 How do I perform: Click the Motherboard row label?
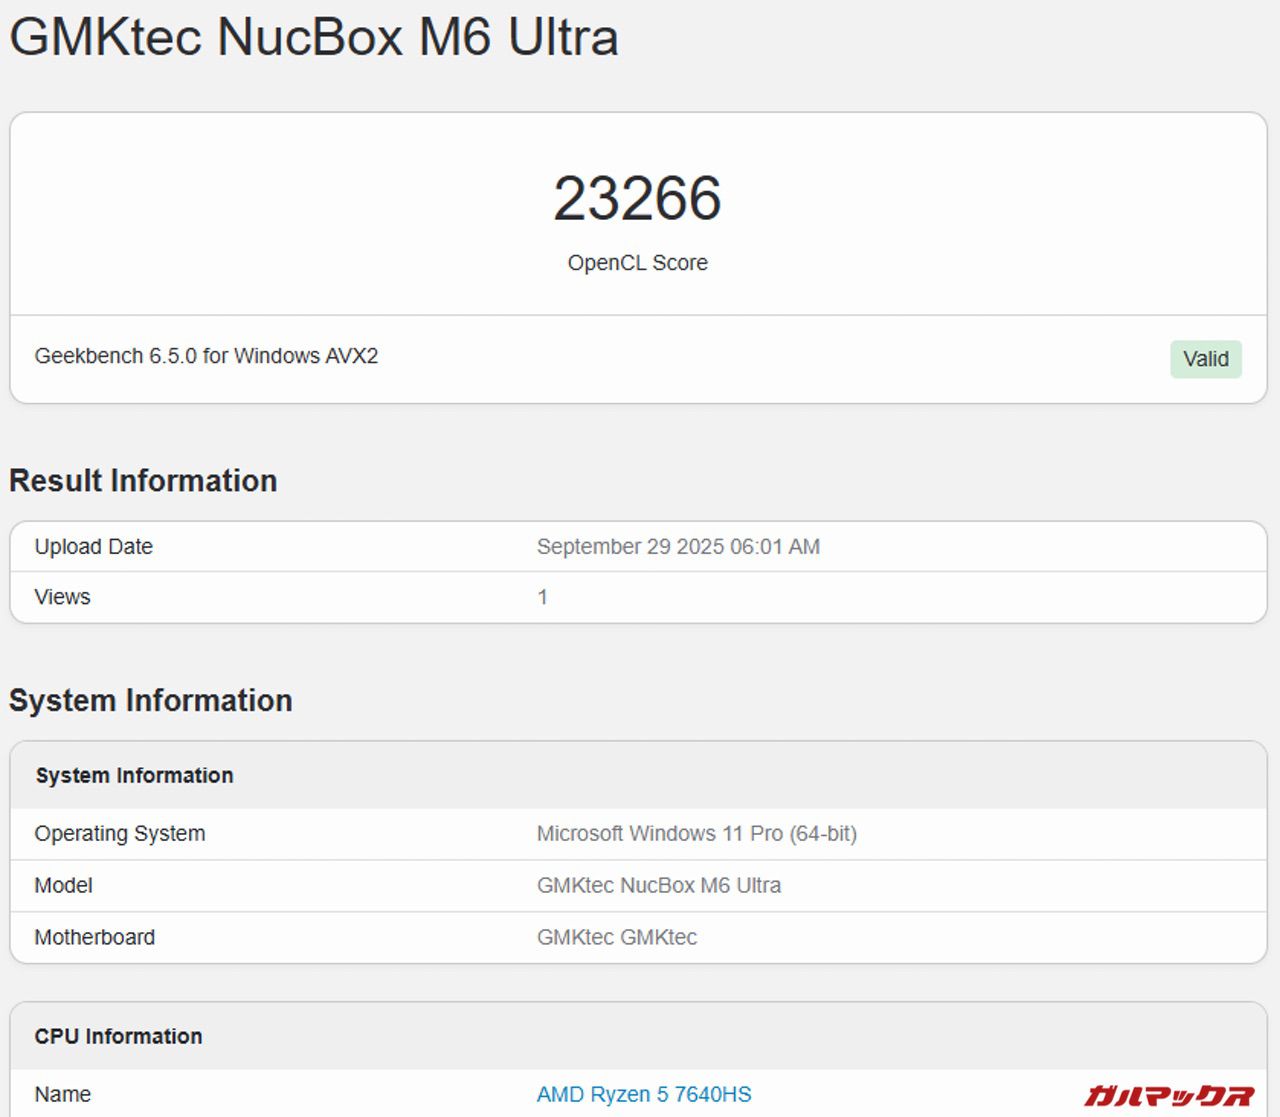pyautogui.click(x=94, y=938)
